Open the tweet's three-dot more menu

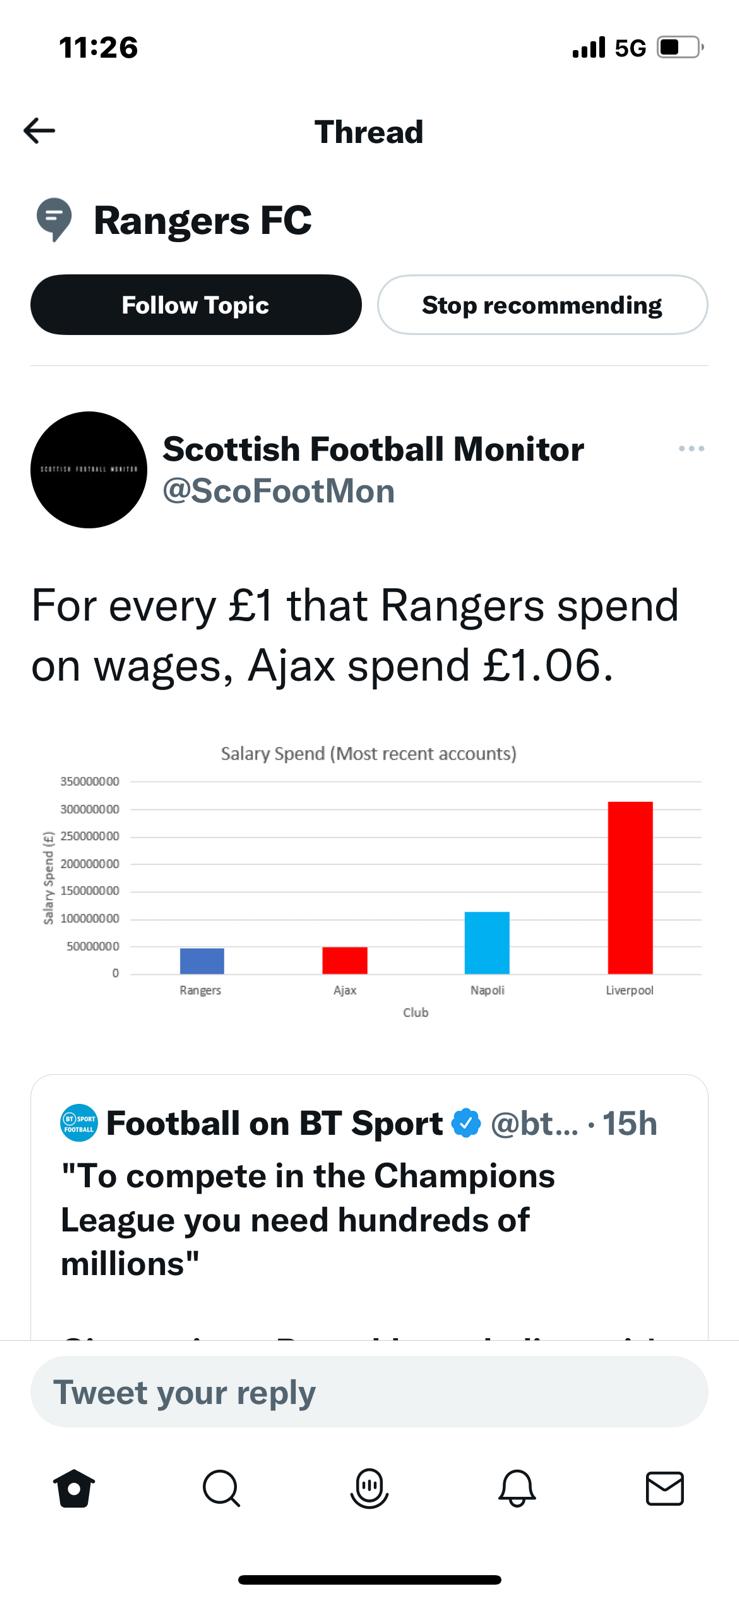tap(691, 449)
